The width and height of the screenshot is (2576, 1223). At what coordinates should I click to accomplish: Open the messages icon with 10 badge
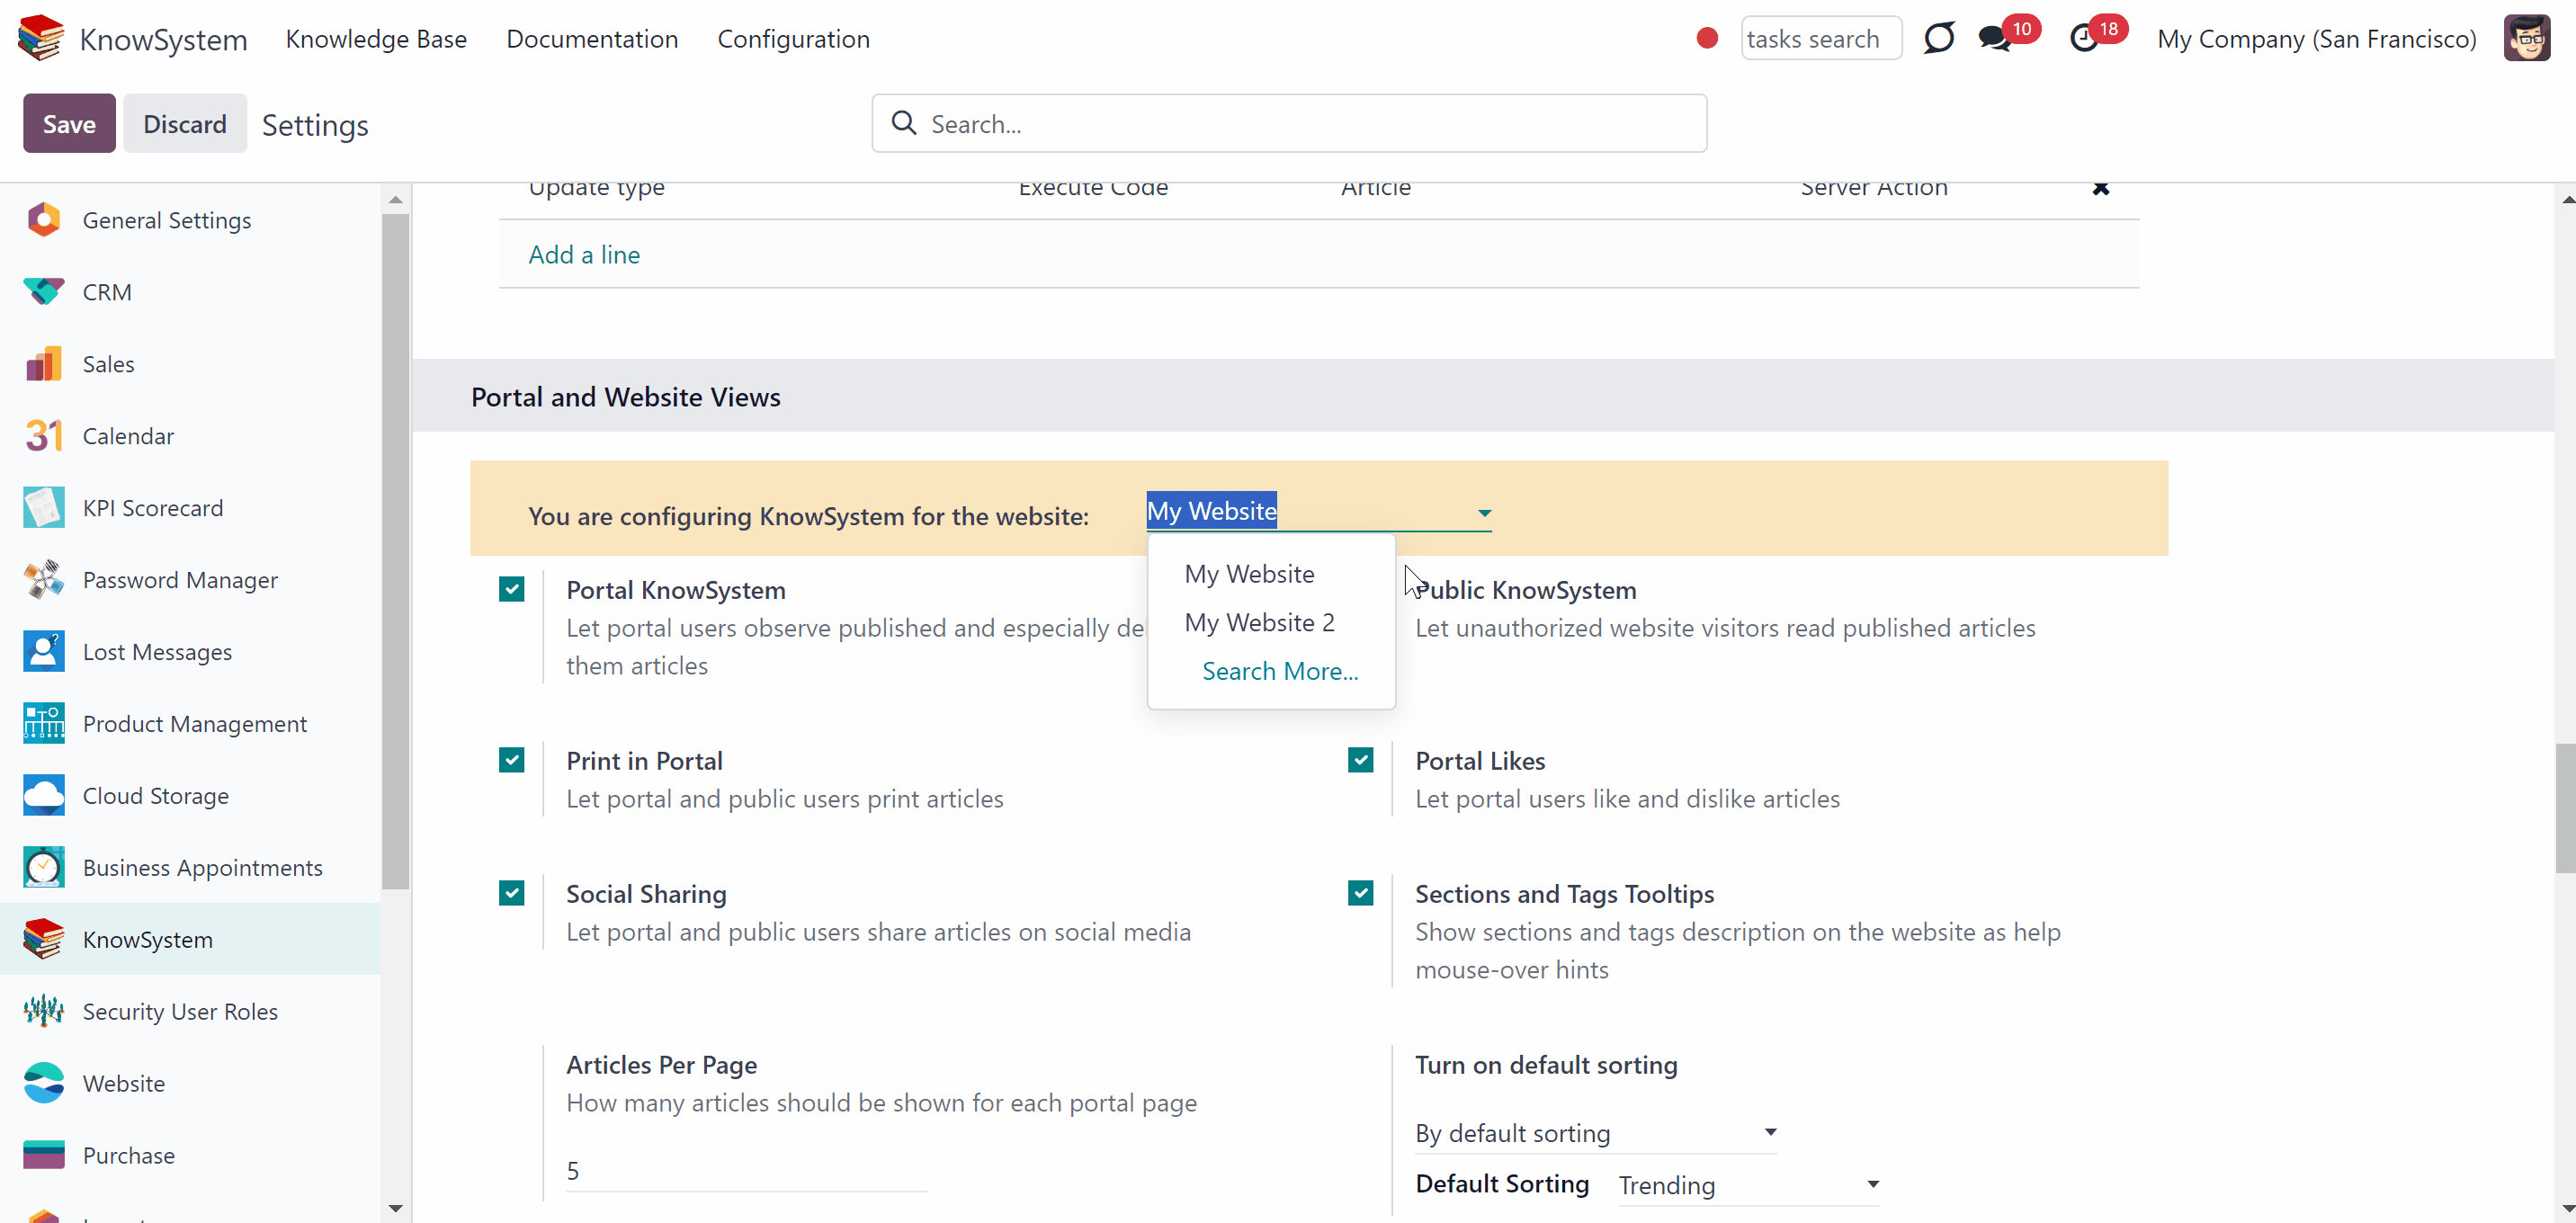point(1994,38)
